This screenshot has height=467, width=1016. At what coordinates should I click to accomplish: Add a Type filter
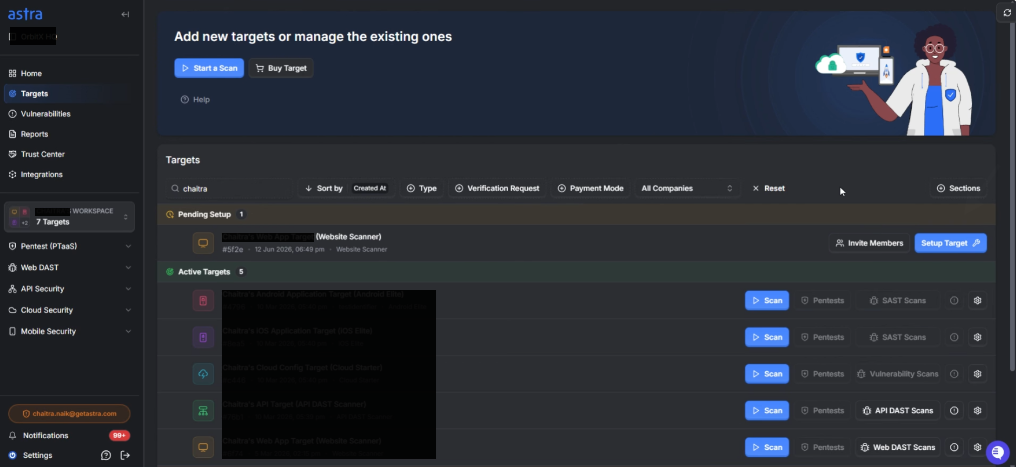[421, 188]
